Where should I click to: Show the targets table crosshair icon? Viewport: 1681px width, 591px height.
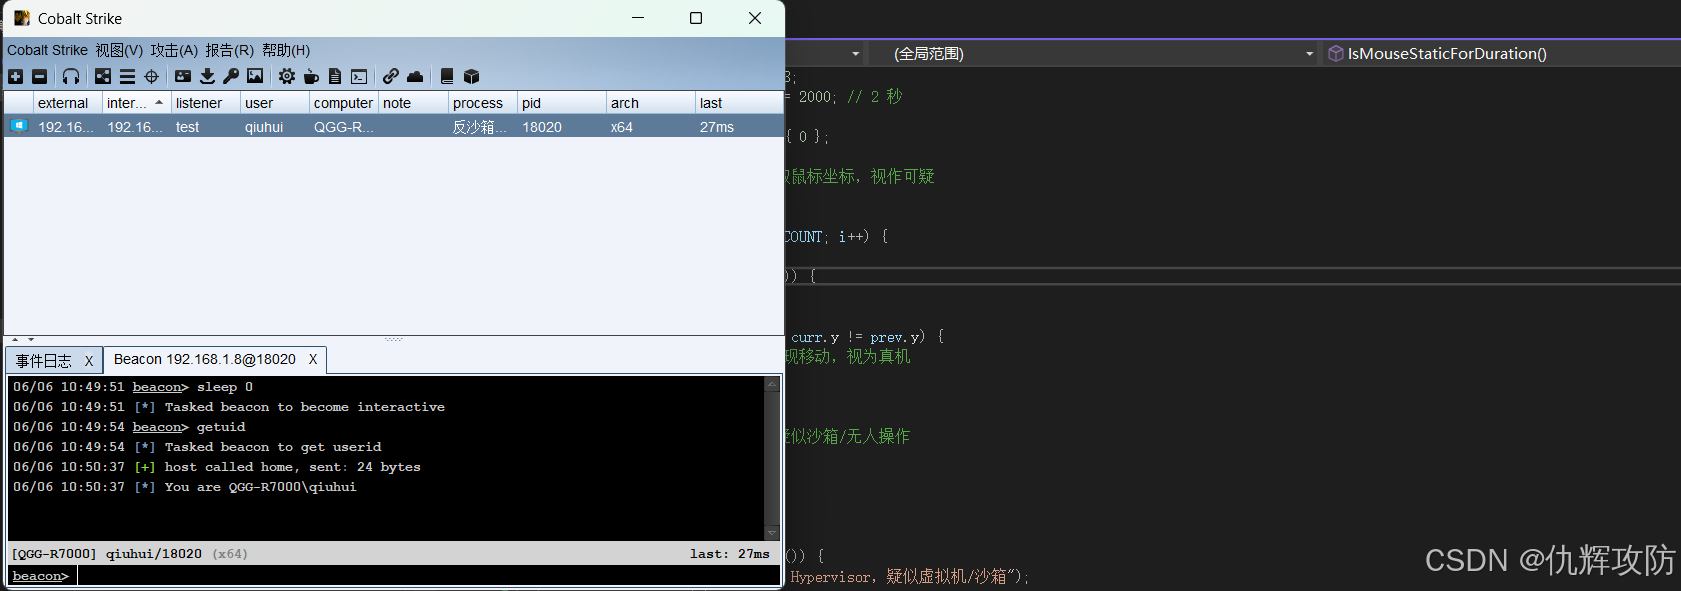151,76
